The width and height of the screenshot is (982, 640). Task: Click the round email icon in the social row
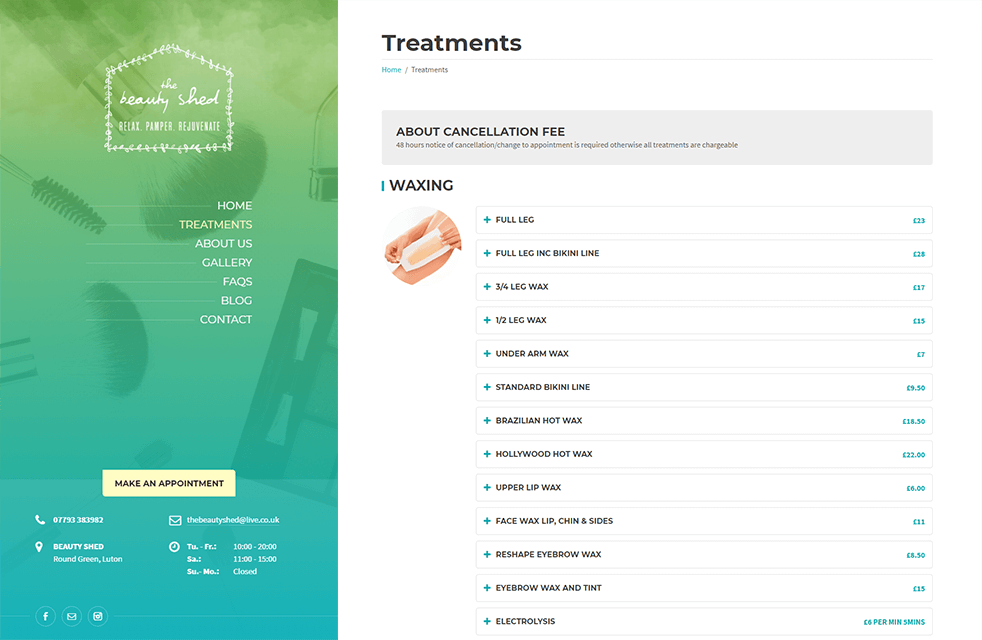tap(72, 617)
